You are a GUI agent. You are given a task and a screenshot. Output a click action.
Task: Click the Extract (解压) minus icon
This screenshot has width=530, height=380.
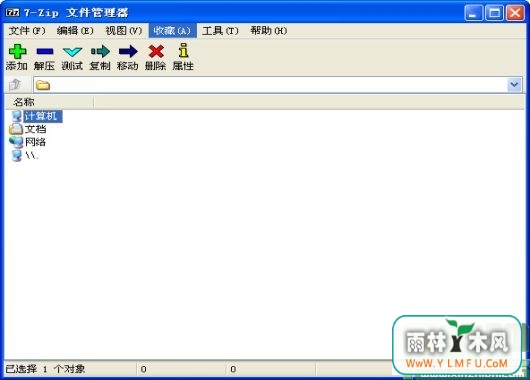(x=45, y=51)
